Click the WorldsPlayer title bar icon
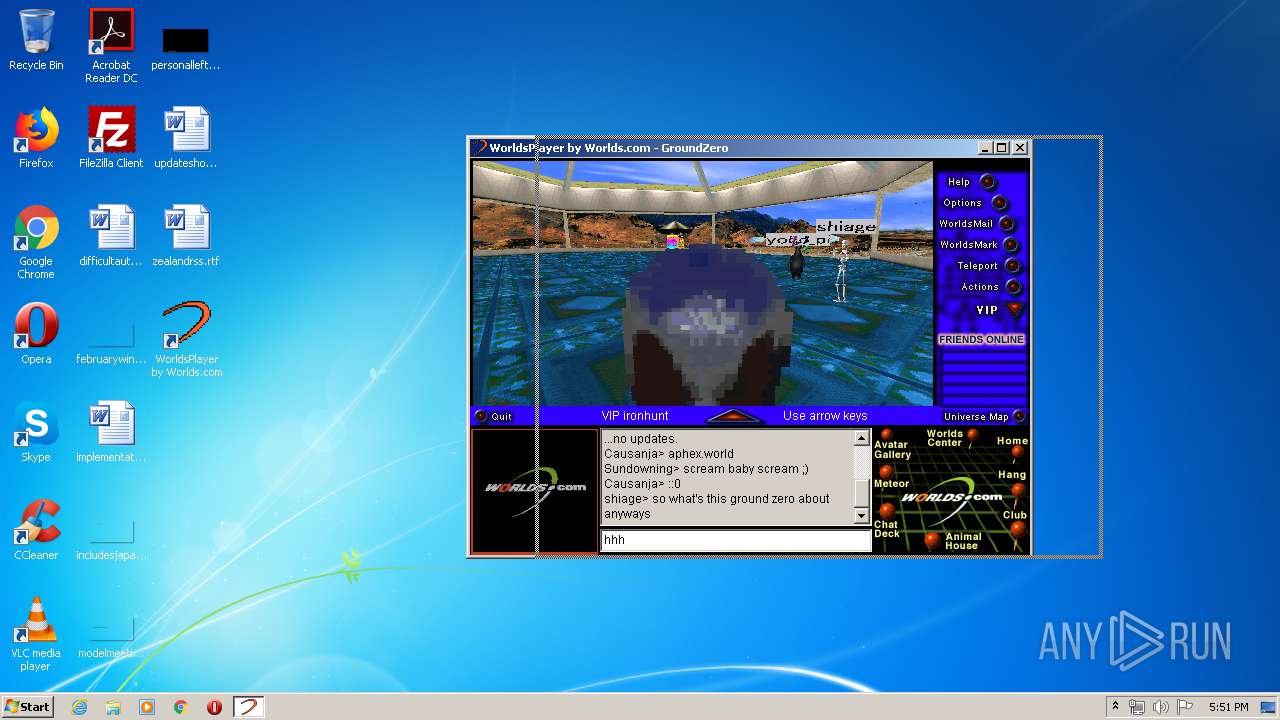 479,148
